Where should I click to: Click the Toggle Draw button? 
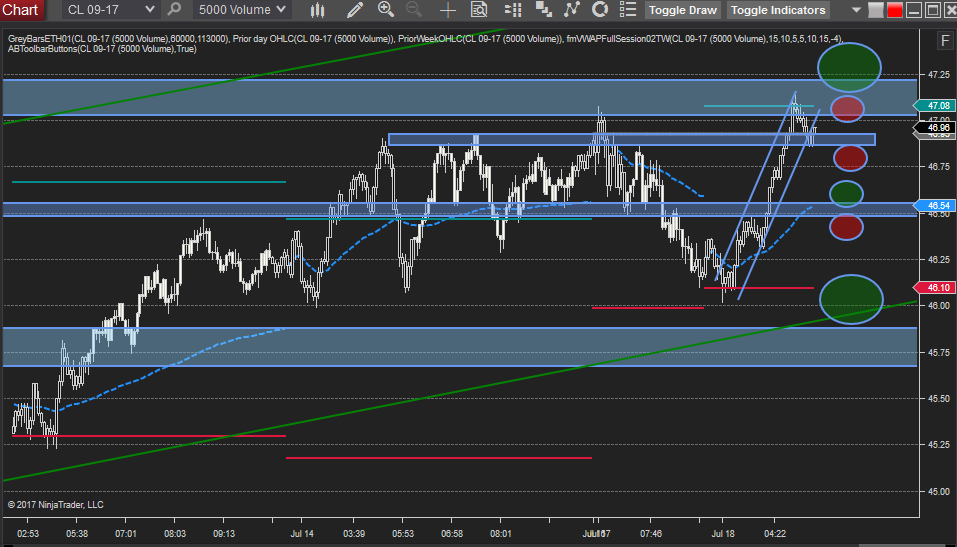click(683, 10)
